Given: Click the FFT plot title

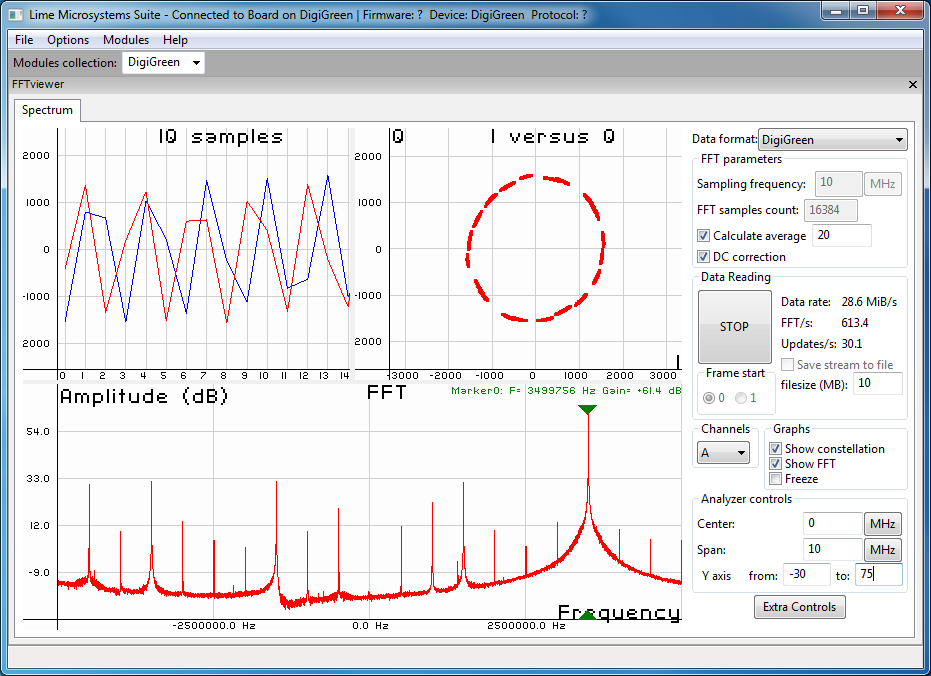Looking at the screenshot, I should [x=387, y=392].
